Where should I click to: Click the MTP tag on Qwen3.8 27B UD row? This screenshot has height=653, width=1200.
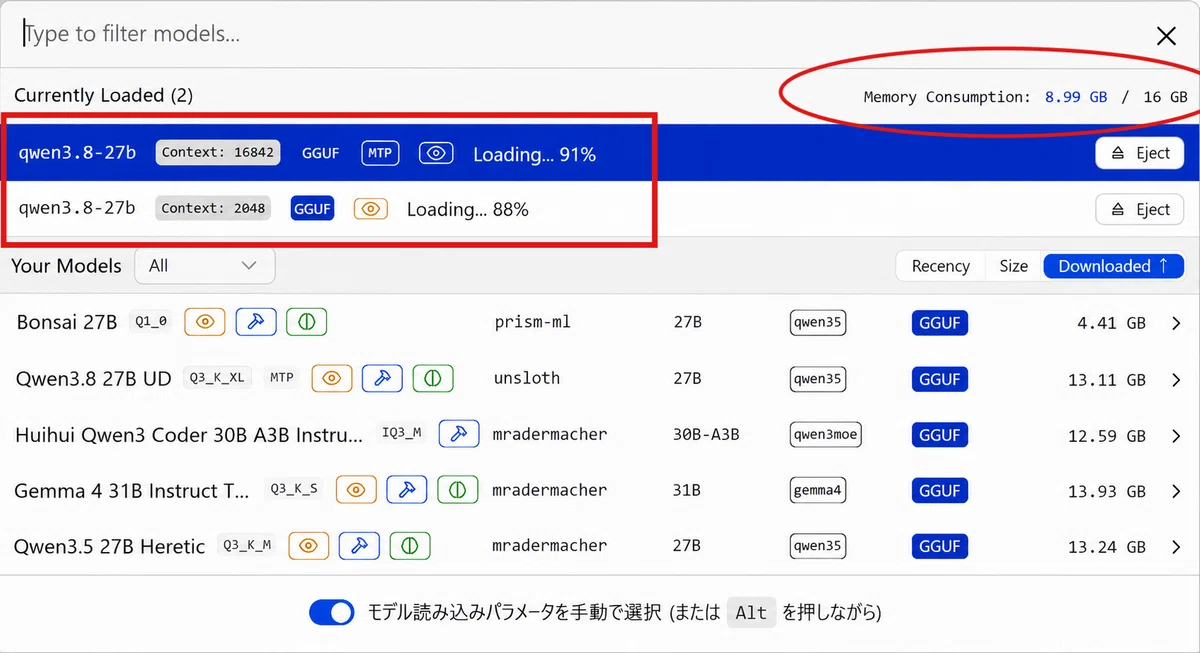tap(282, 378)
